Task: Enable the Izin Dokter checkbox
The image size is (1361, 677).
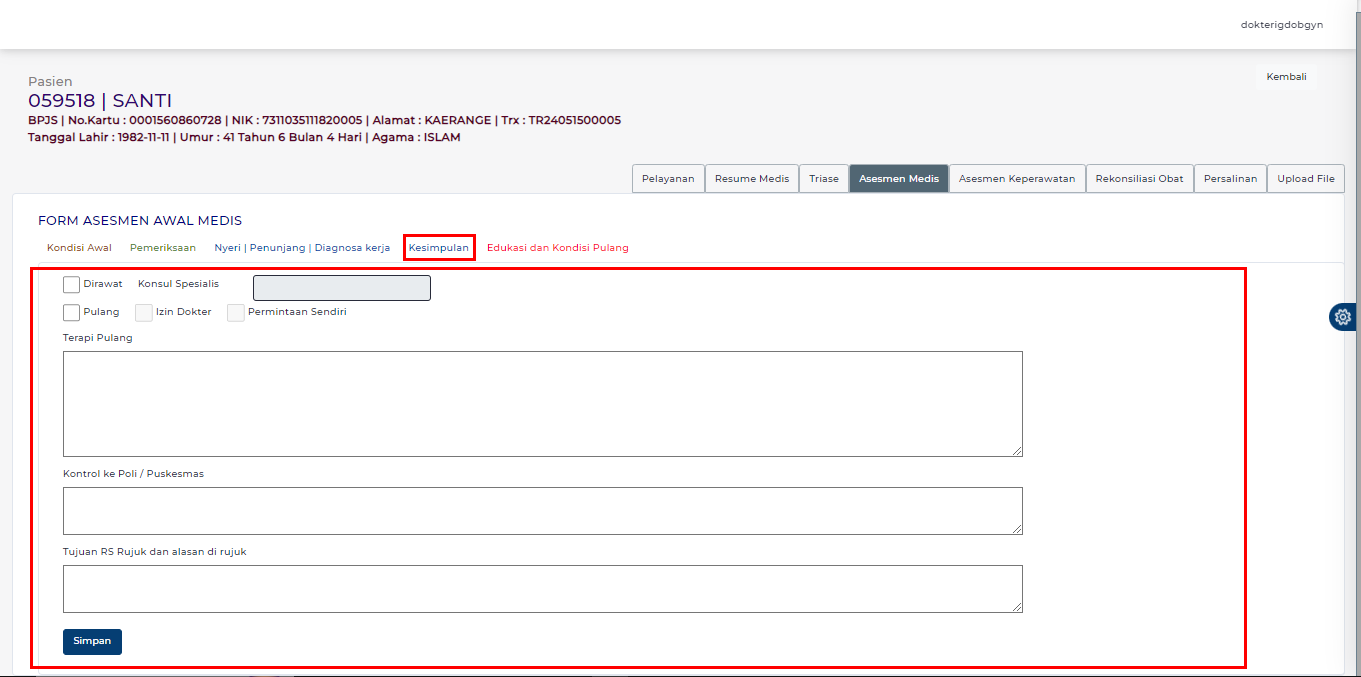Action: coord(144,313)
